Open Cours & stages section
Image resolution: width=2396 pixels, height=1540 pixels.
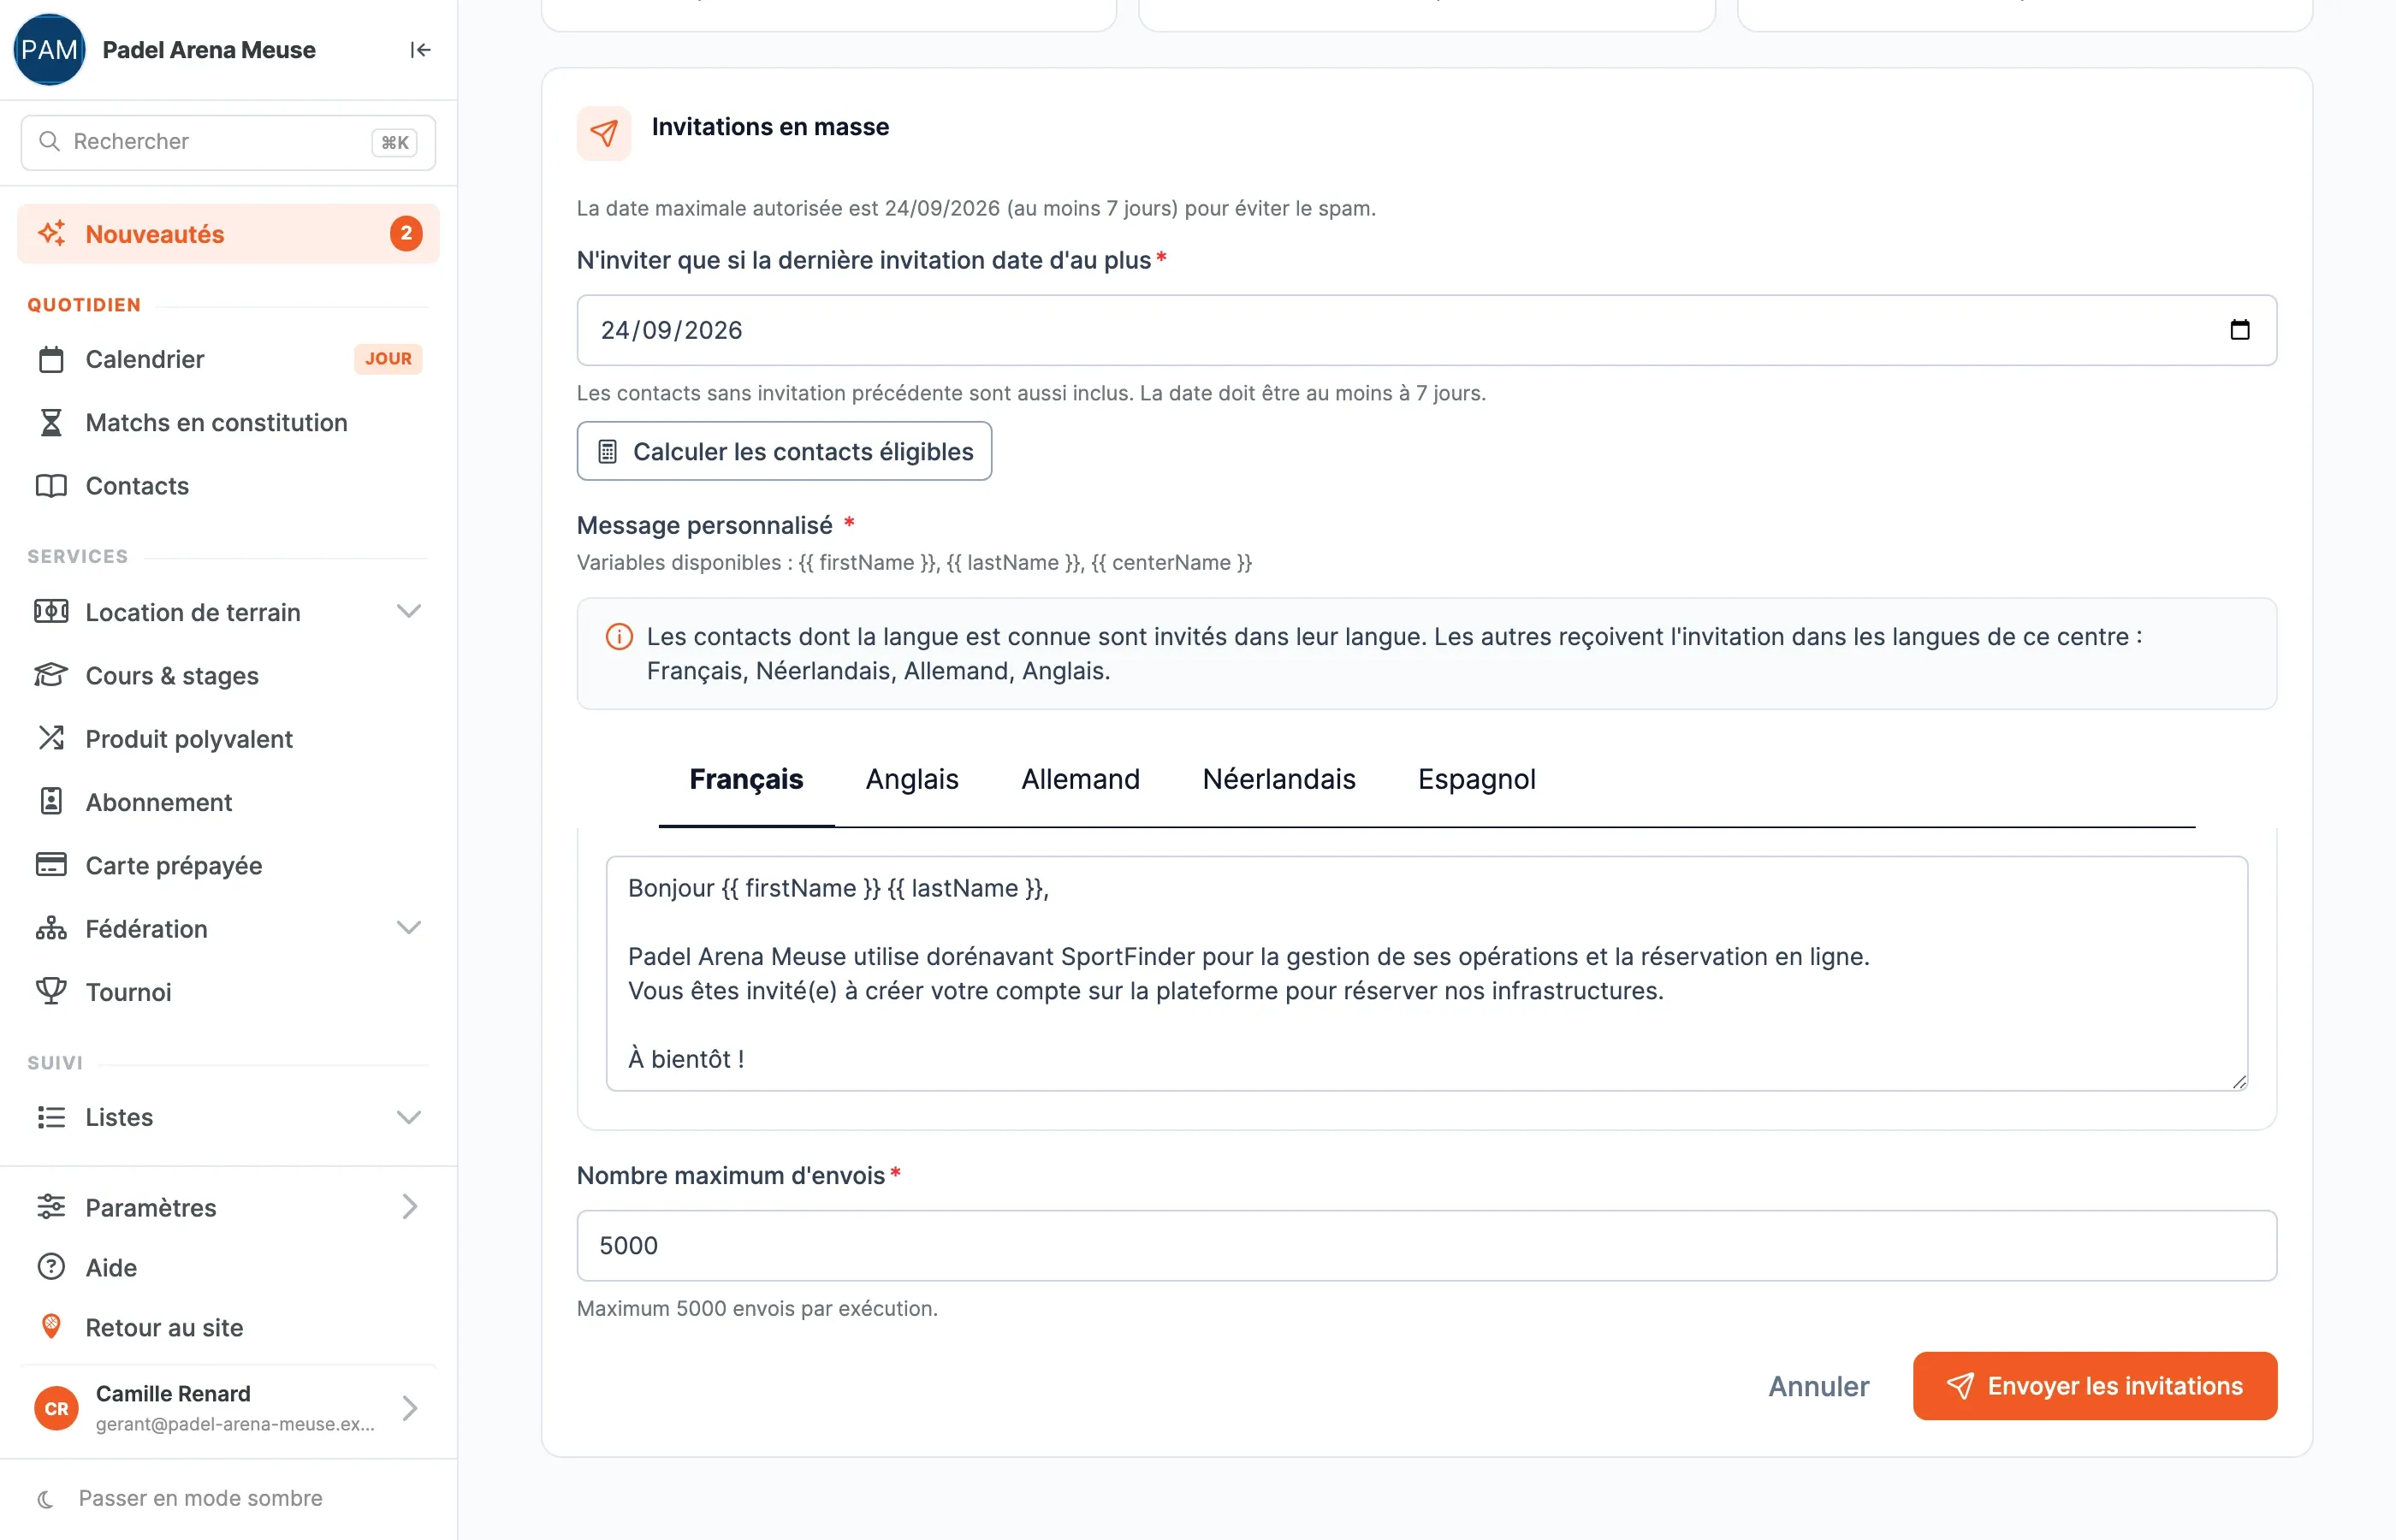click(228, 676)
